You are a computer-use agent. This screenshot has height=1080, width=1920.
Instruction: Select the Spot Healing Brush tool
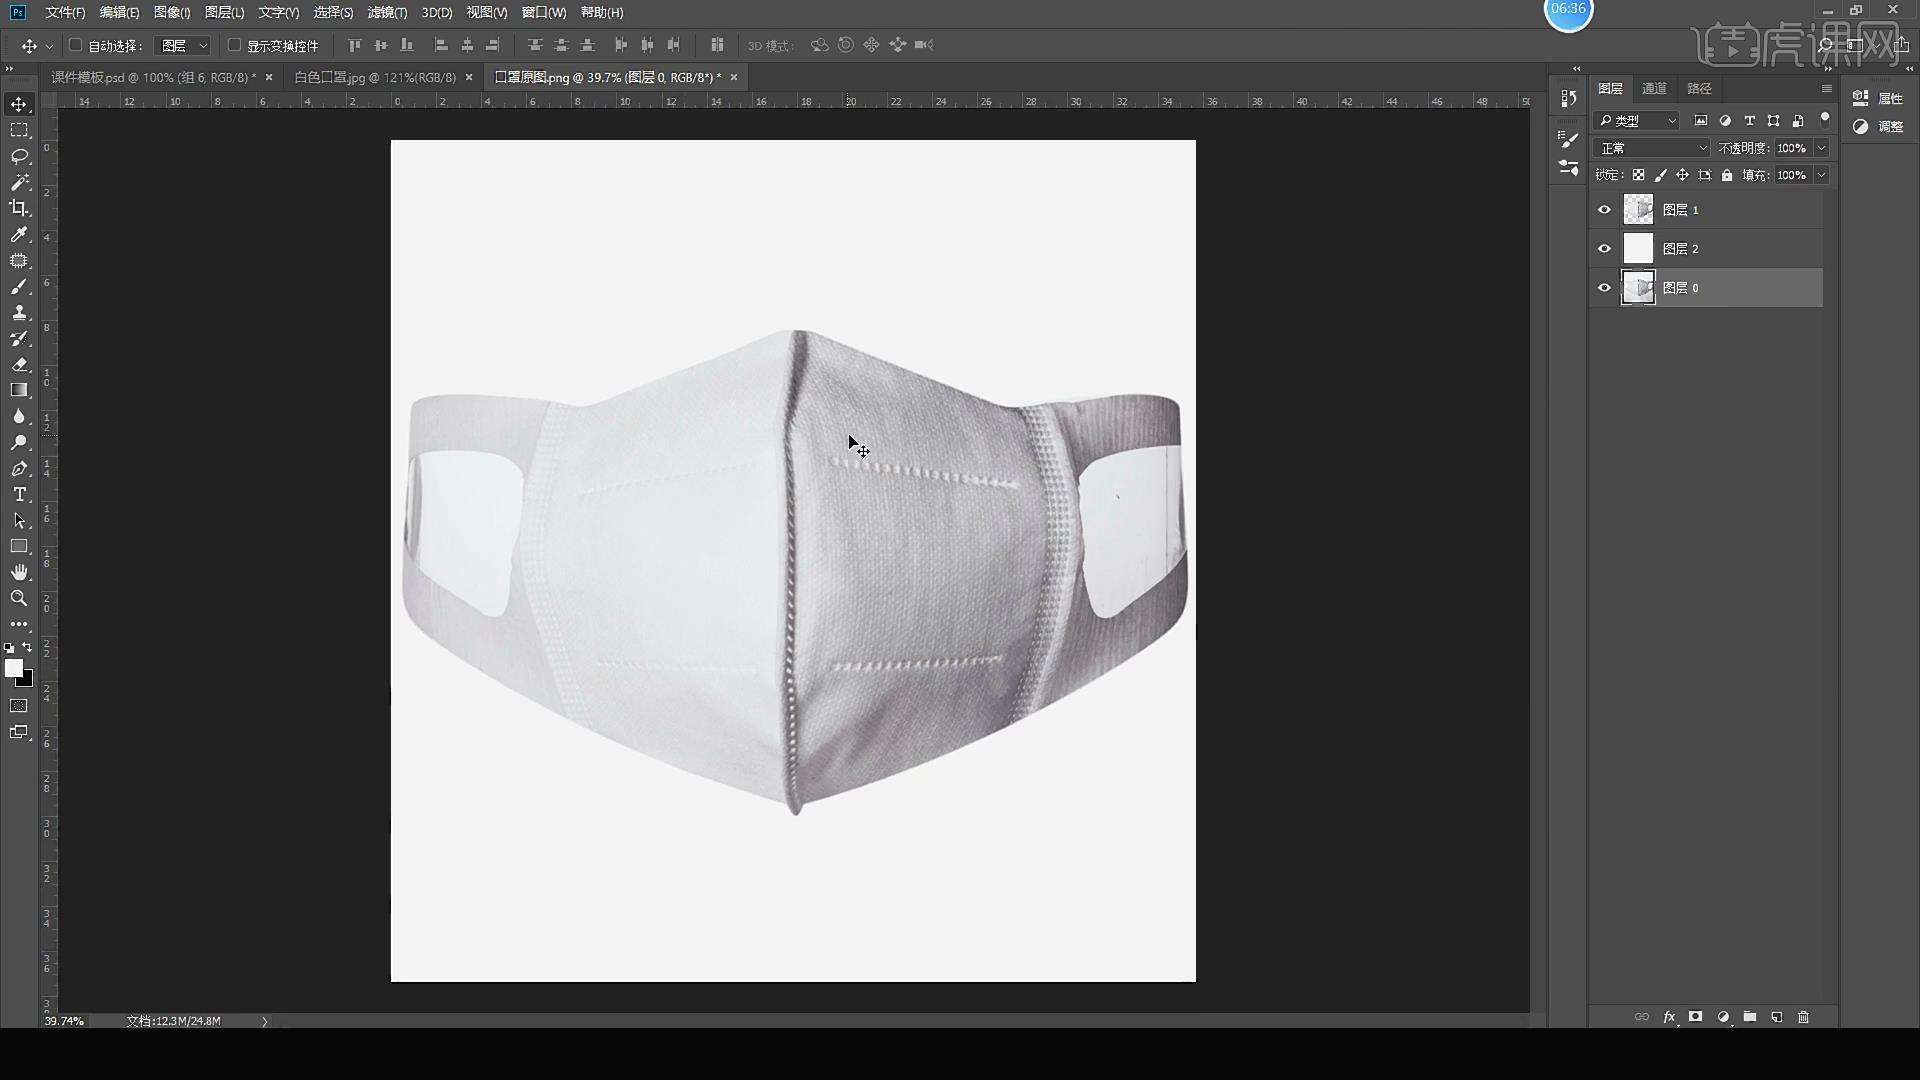click(x=19, y=260)
